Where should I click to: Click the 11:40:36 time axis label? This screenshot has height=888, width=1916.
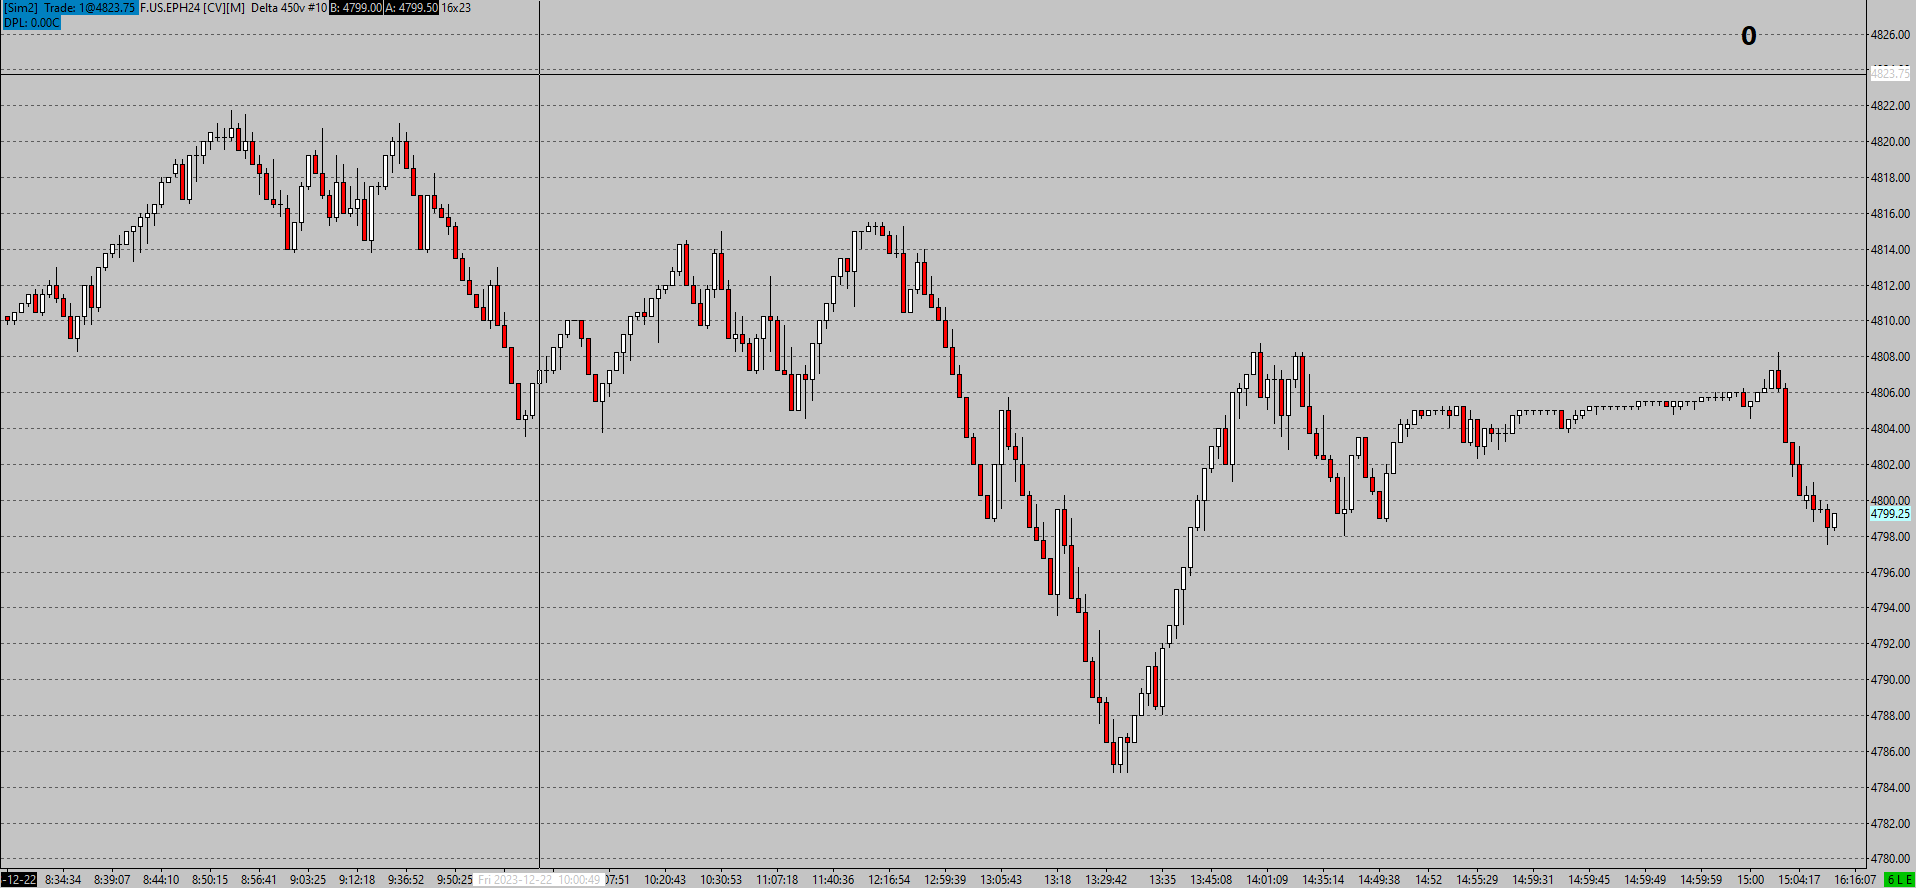[833, 880]
